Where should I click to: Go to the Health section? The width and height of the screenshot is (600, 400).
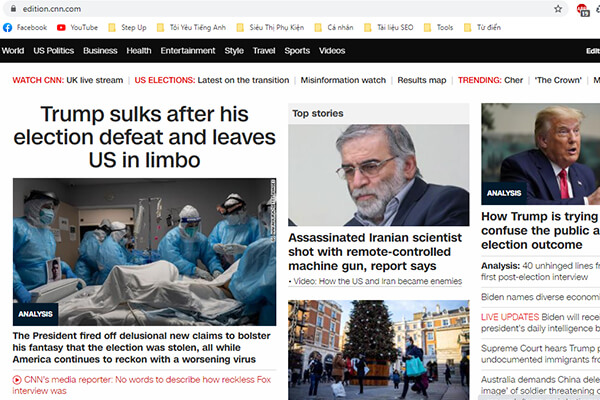(139, 51)
